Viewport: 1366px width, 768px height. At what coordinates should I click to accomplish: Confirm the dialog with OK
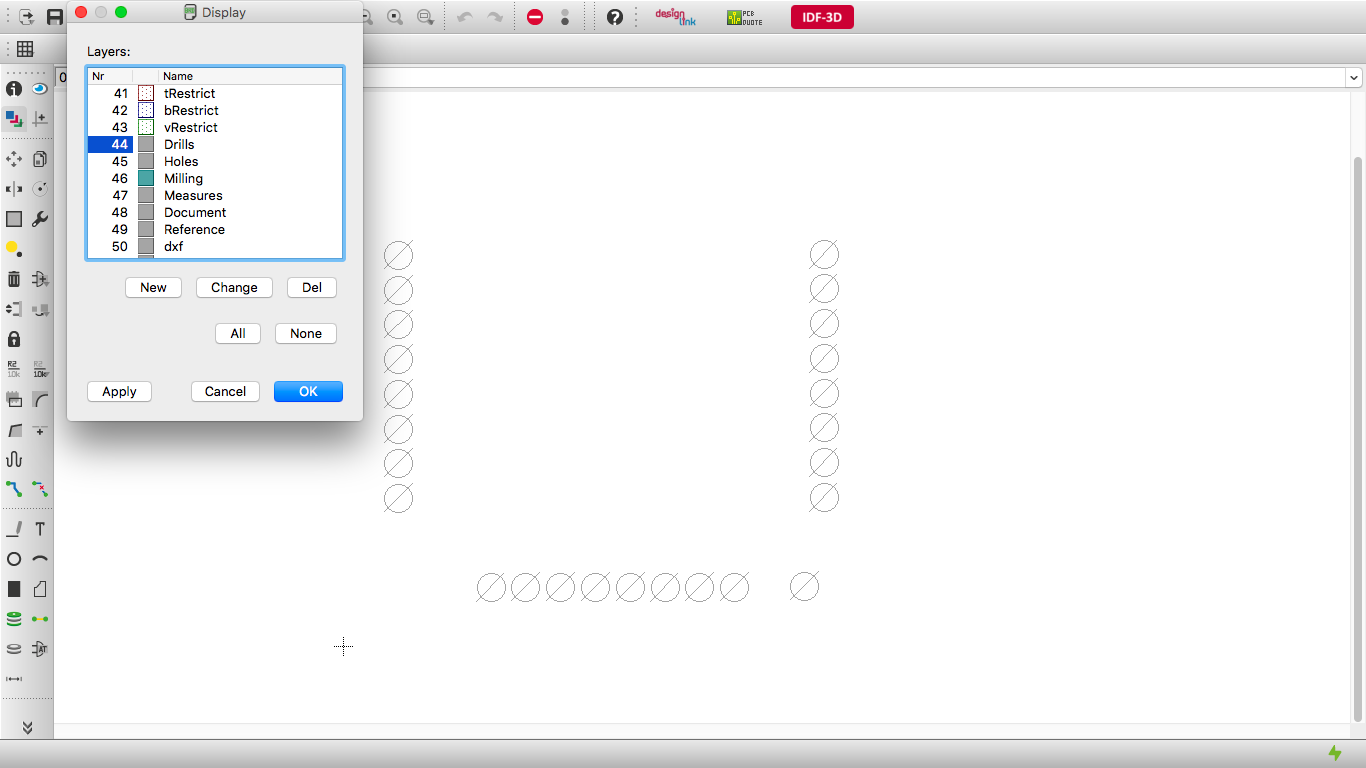click(308, 391)
